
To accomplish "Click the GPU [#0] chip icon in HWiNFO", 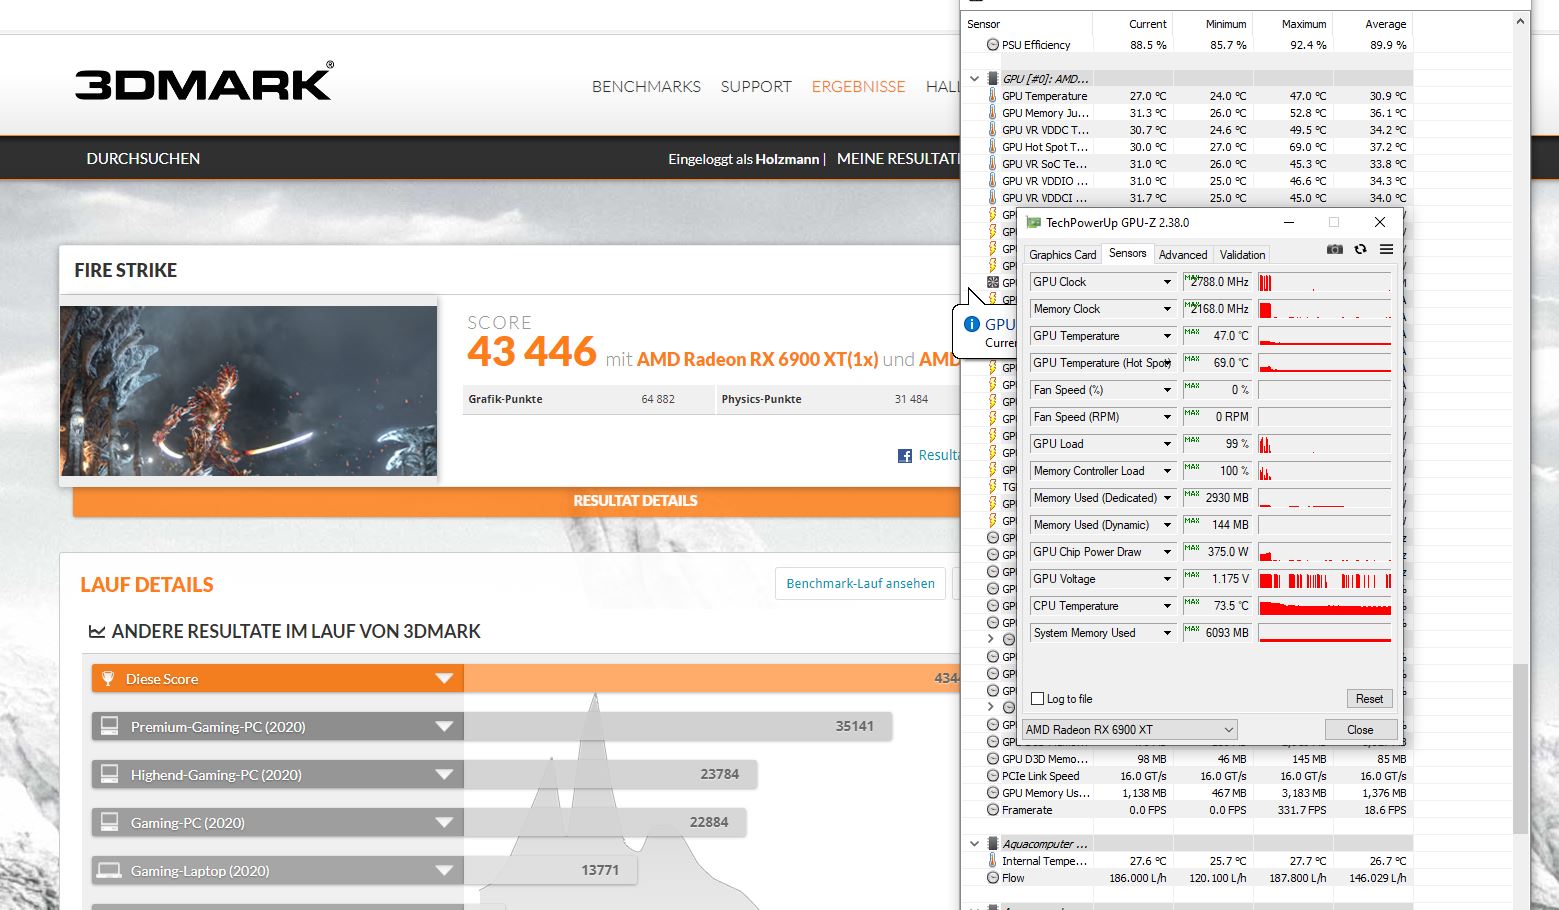I will (x=993, y=78).
